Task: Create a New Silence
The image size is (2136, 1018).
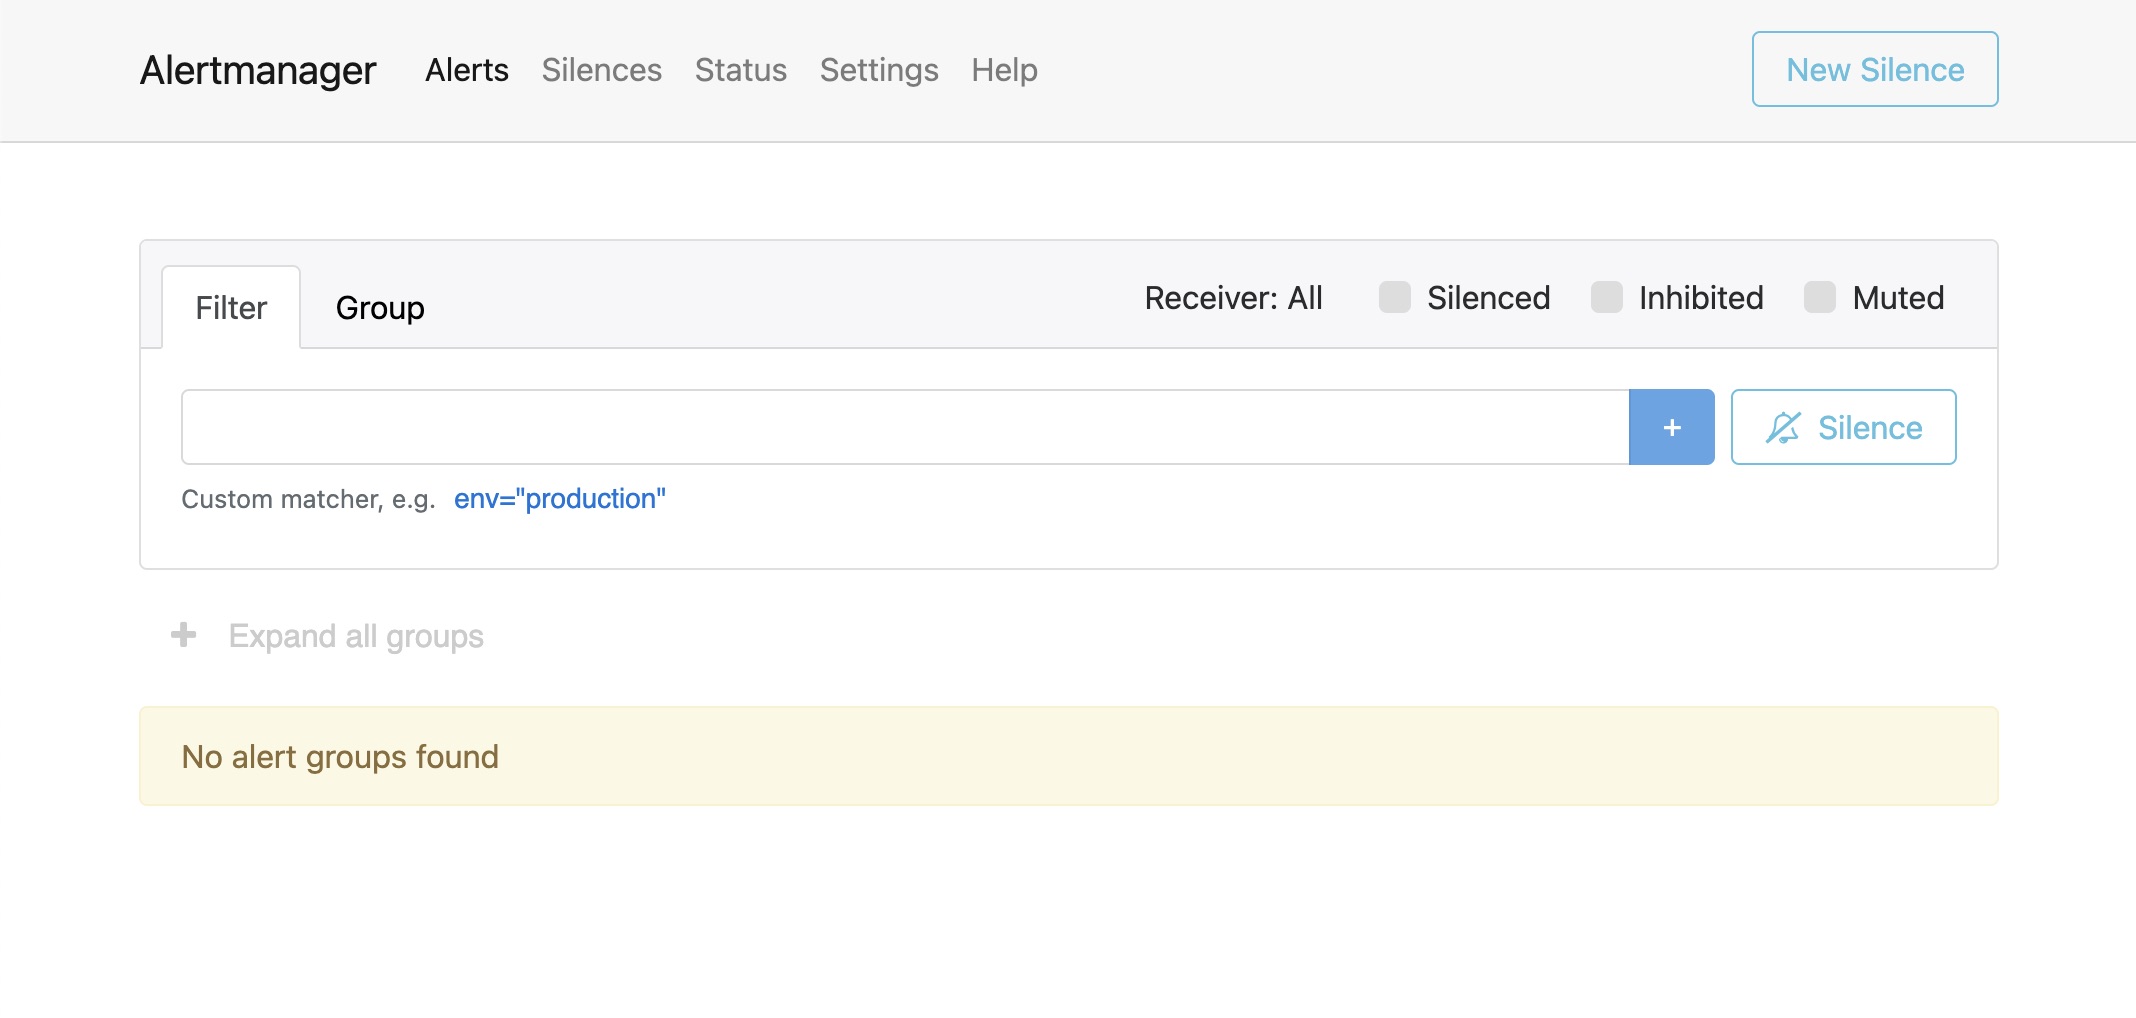Action: pyautogui.click(x=1874, y=69)
